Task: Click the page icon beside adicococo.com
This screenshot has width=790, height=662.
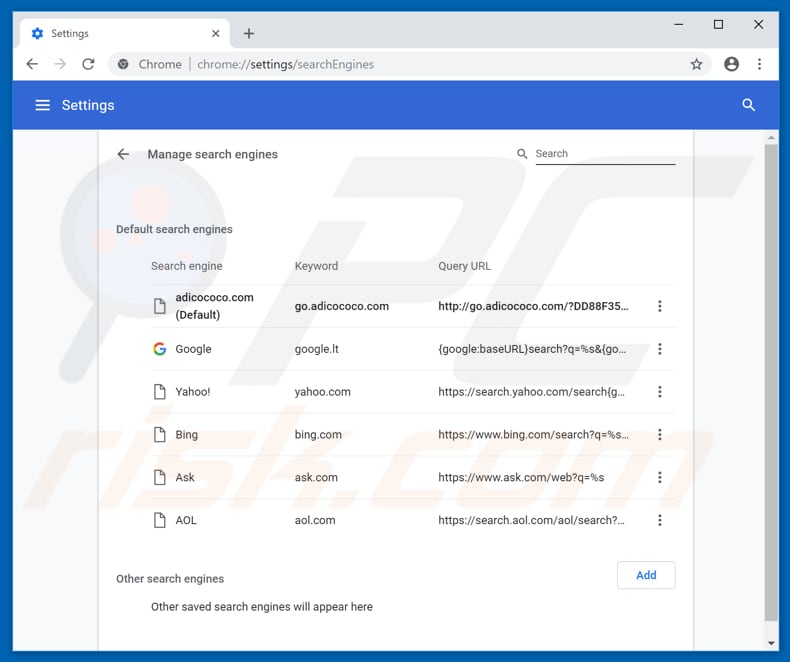Action: point(160,306)
